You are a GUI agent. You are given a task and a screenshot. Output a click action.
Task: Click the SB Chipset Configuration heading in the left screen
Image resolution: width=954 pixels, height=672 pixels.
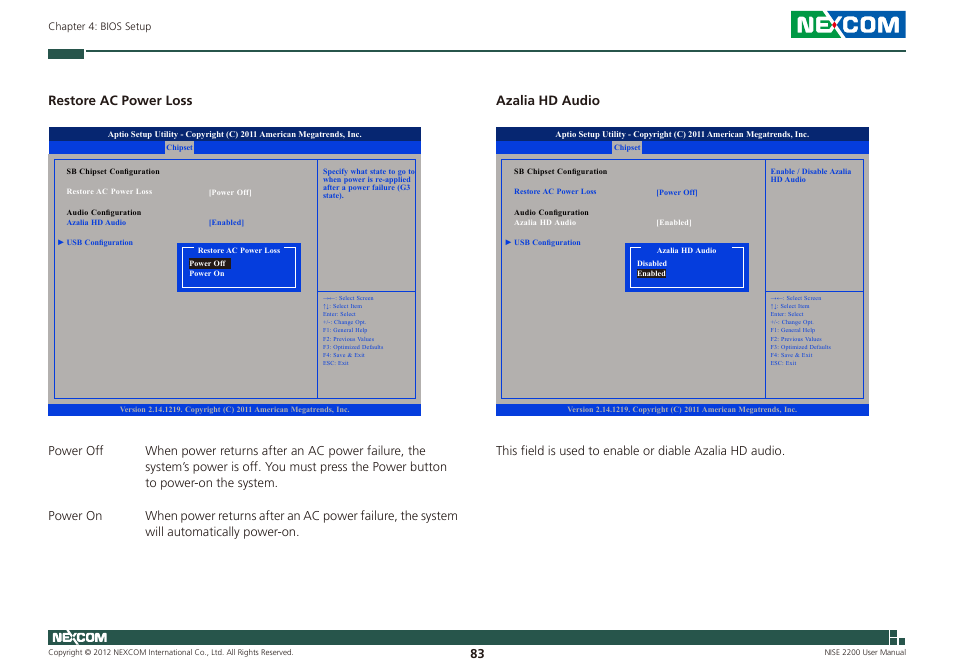[113, 171]
